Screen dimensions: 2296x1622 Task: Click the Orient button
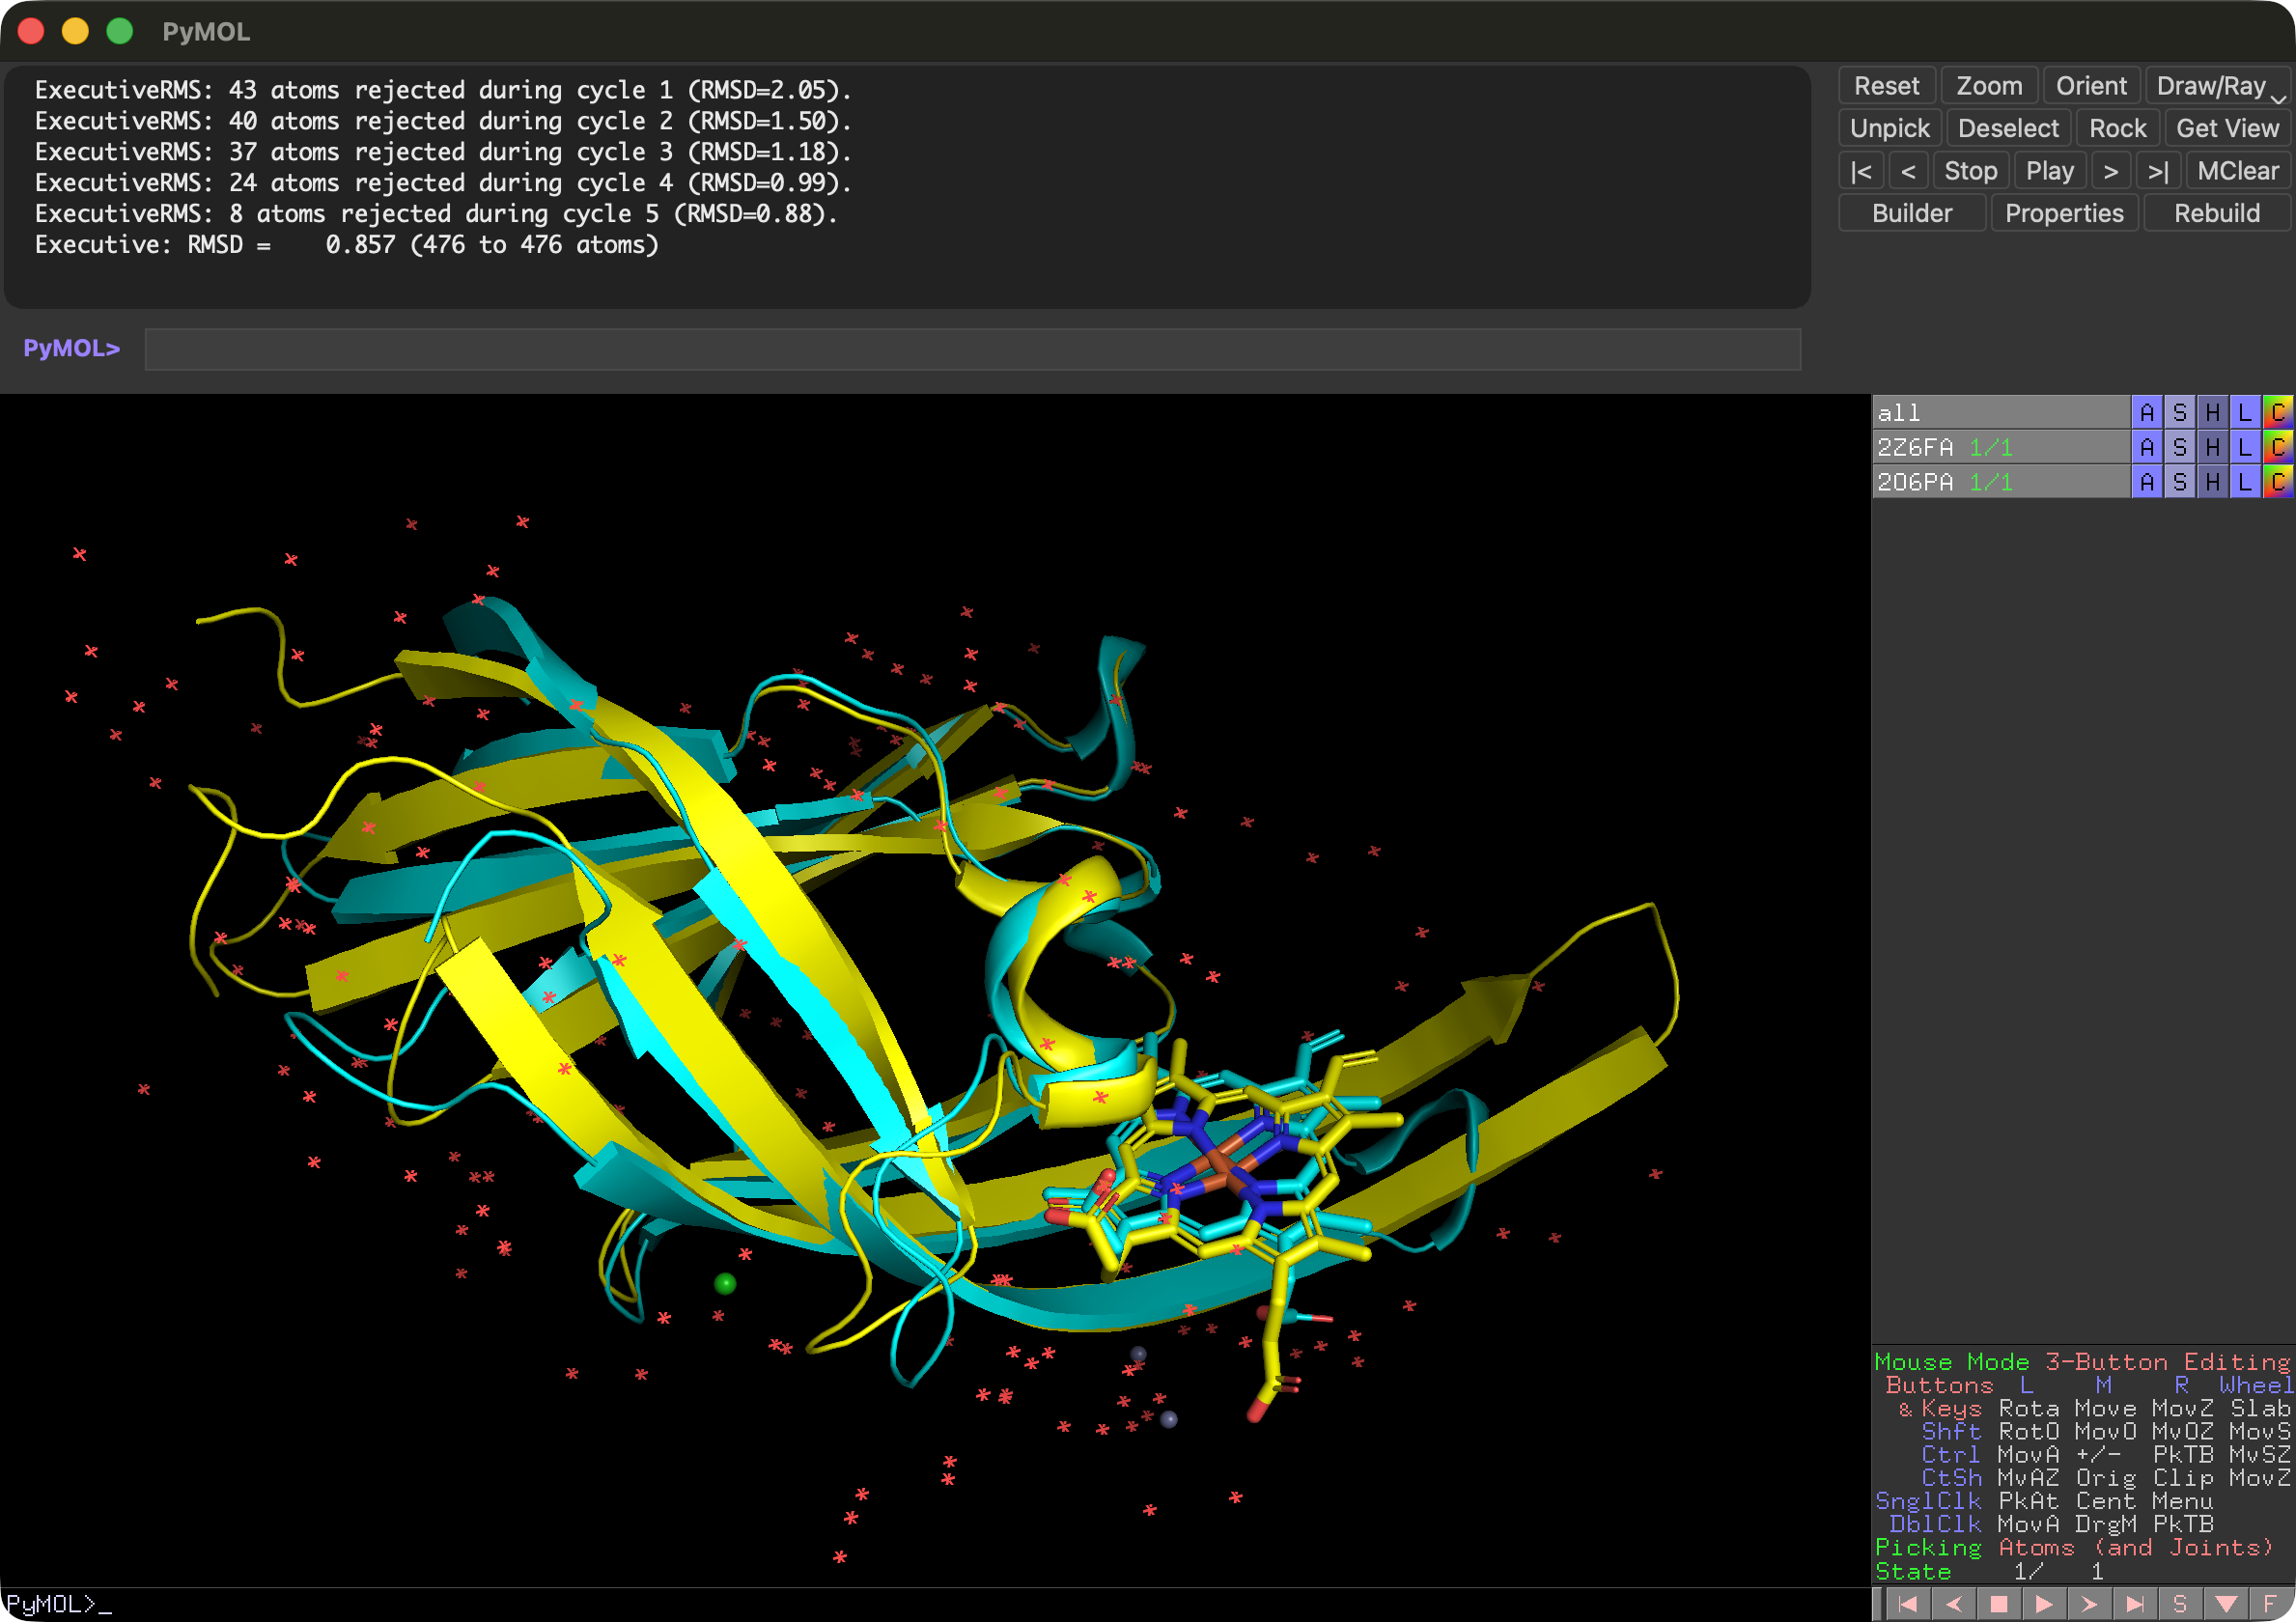[x=2090, y=86]
